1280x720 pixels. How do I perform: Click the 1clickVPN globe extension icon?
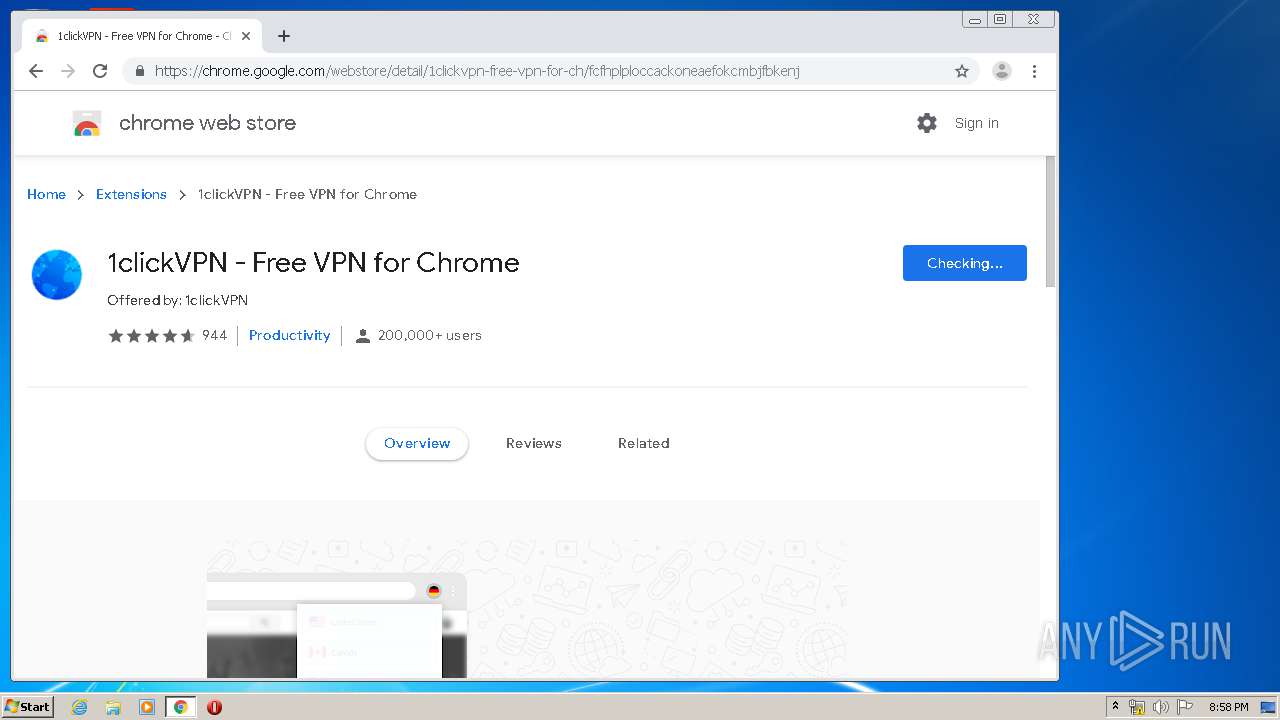[56, 275]
